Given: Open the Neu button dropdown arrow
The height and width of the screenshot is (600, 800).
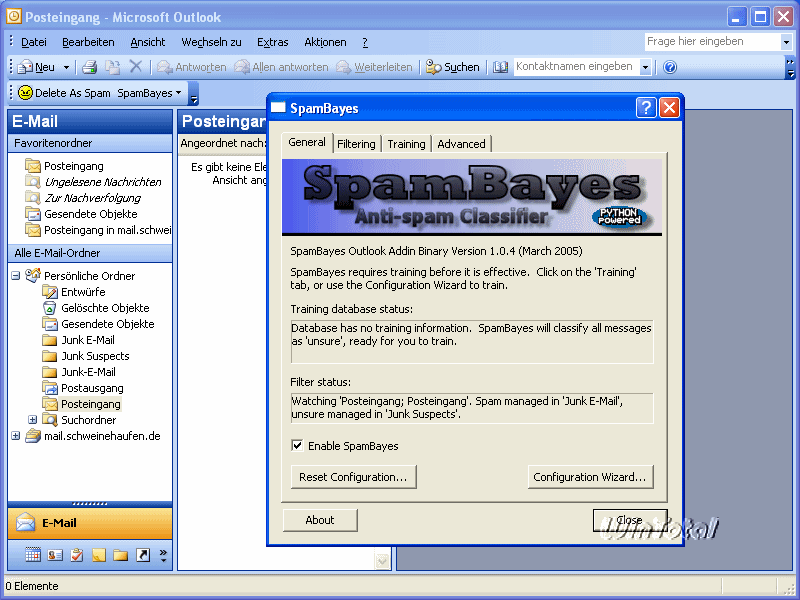Looking at the screenshot, I should pos(66,67).
